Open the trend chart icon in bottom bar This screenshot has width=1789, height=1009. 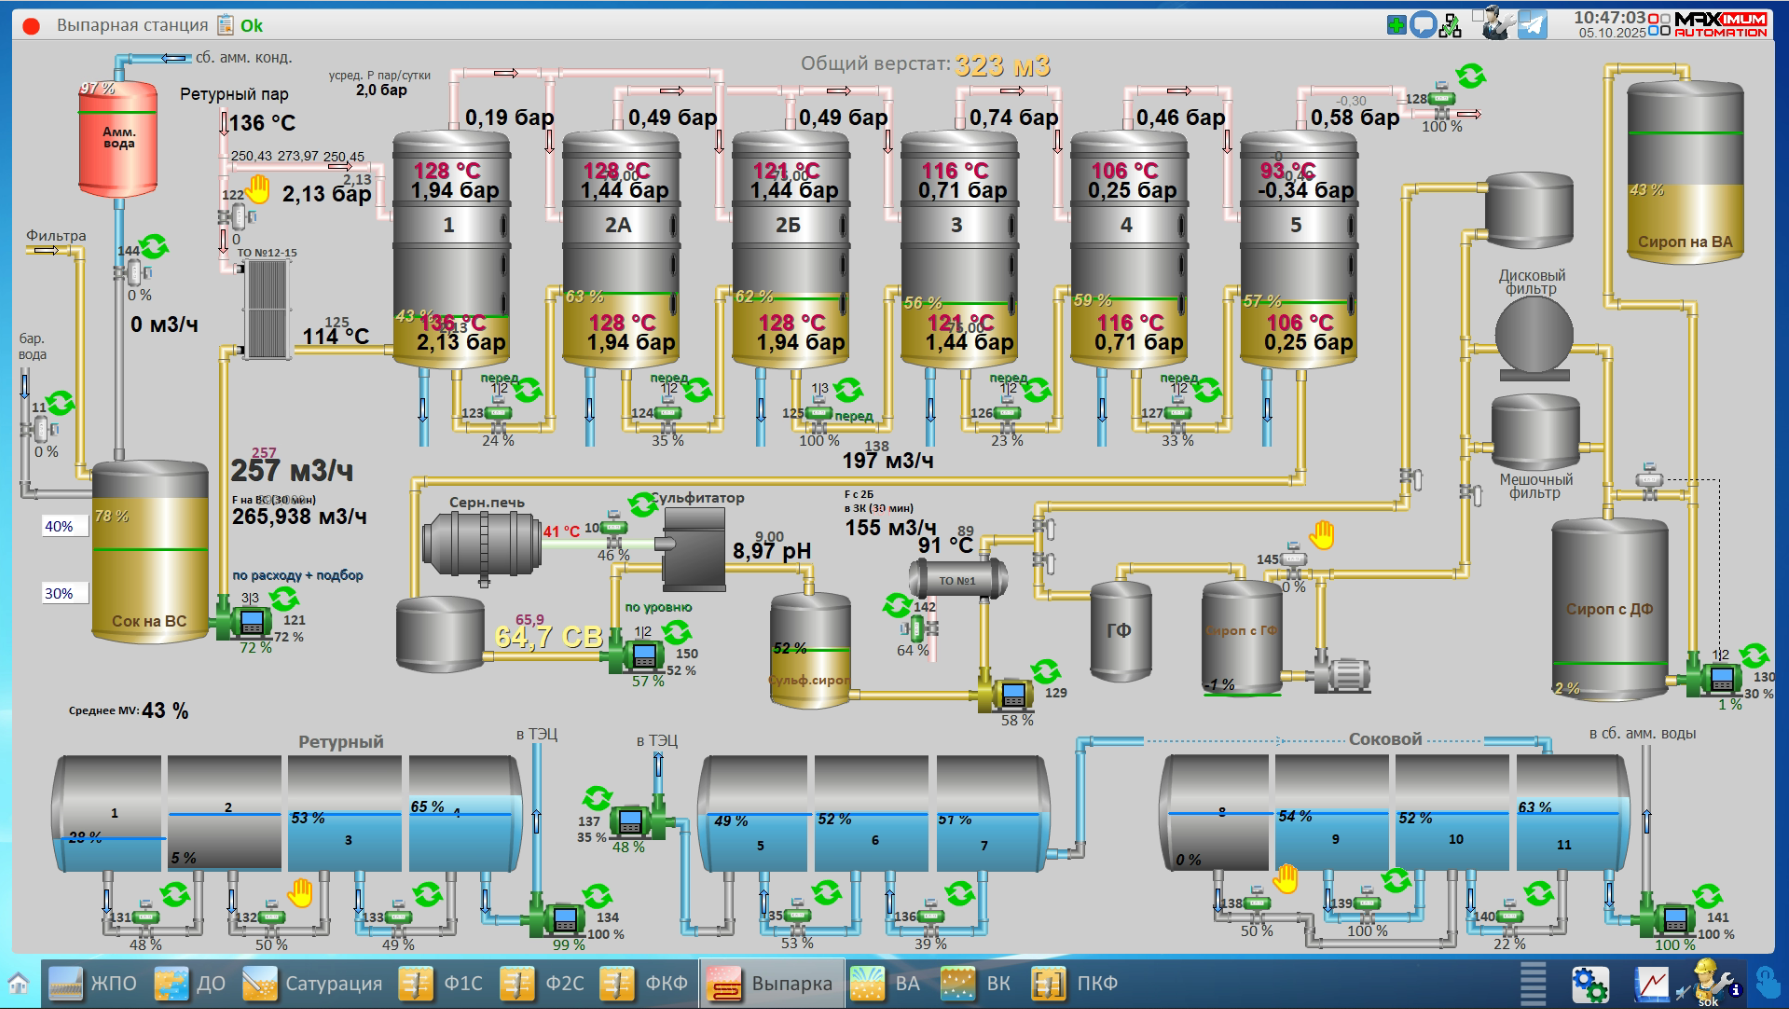(x=1651, y=985)
